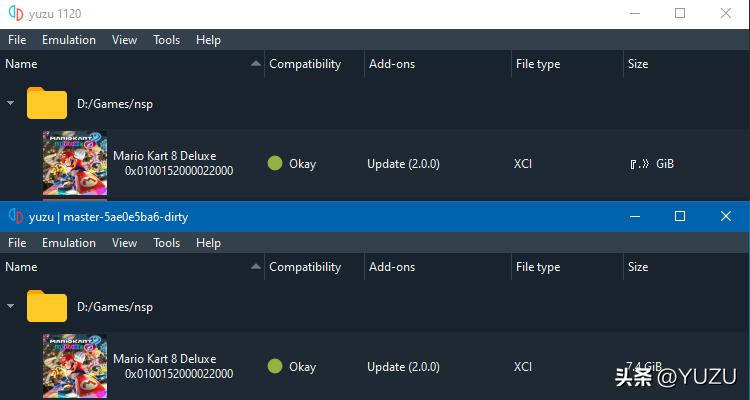
Task: Sort by Compatibility column in top window
Action: point(305,64)
